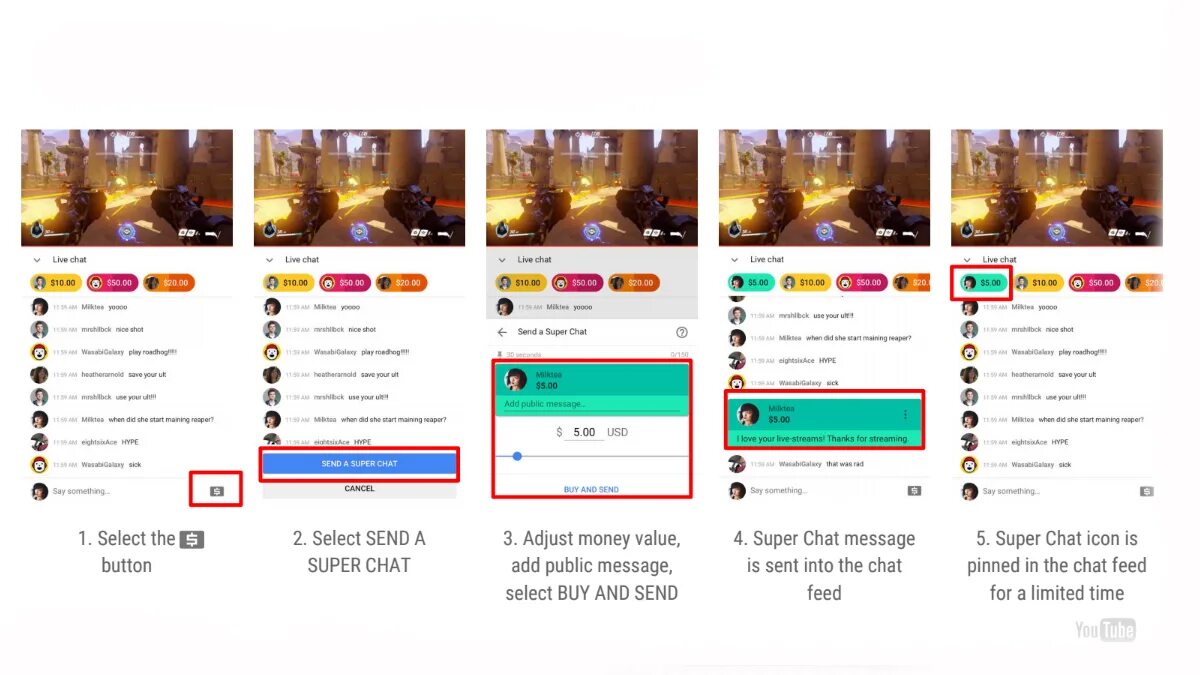Adjust the Super Chat amount slider handle
The width and height of the screenshot is (1200, 675).
coord(517,456)
